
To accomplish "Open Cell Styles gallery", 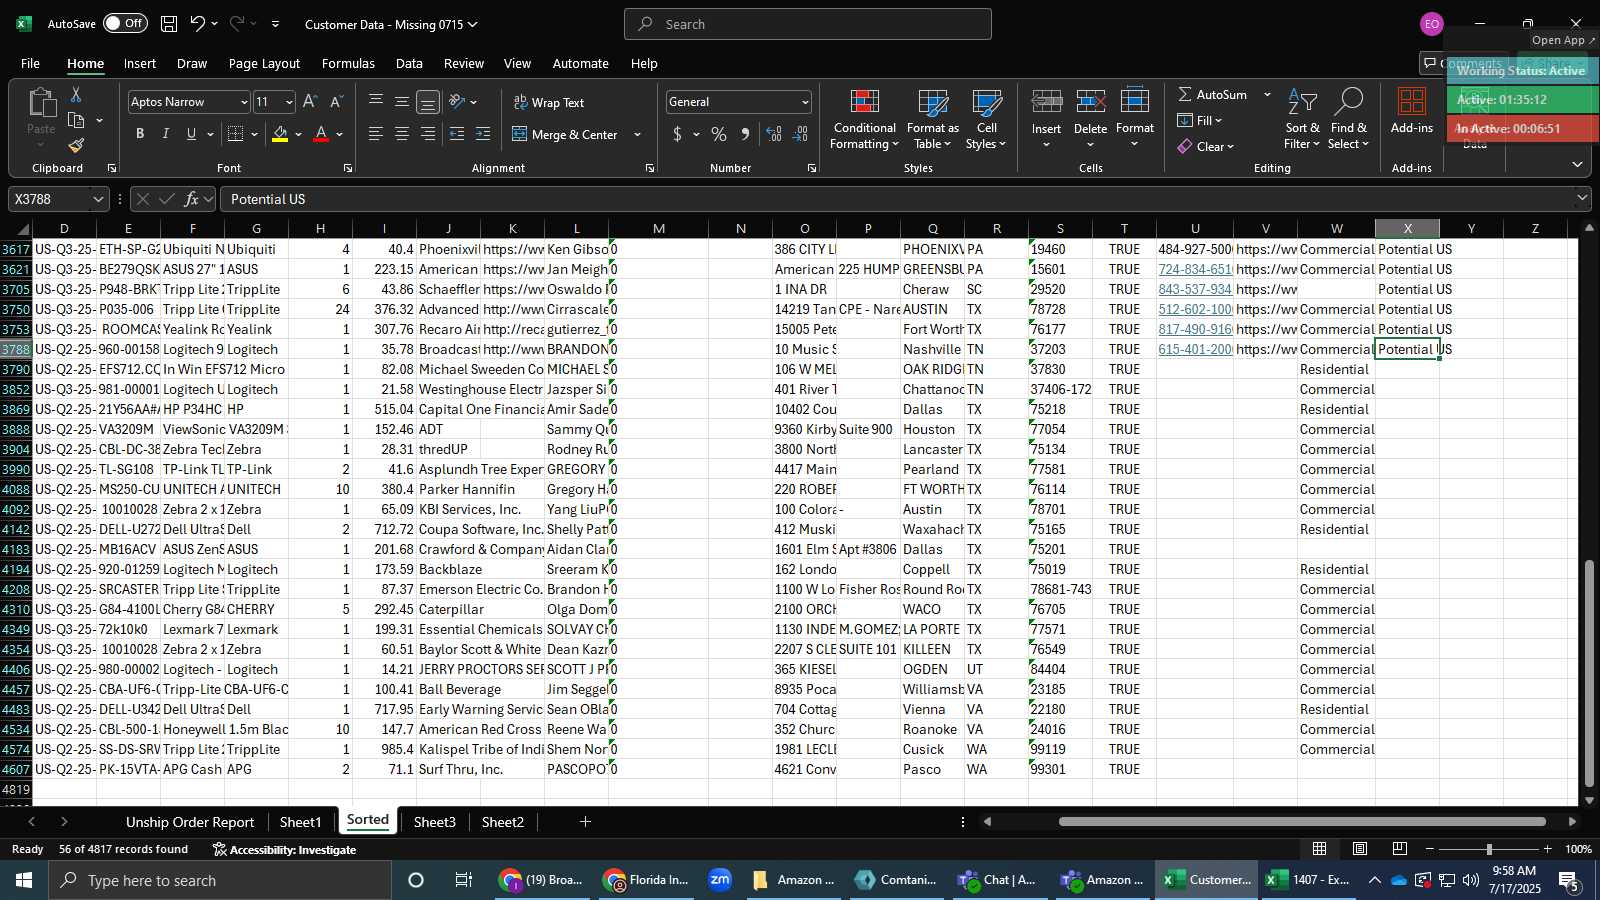I will (x=986, y=119).
